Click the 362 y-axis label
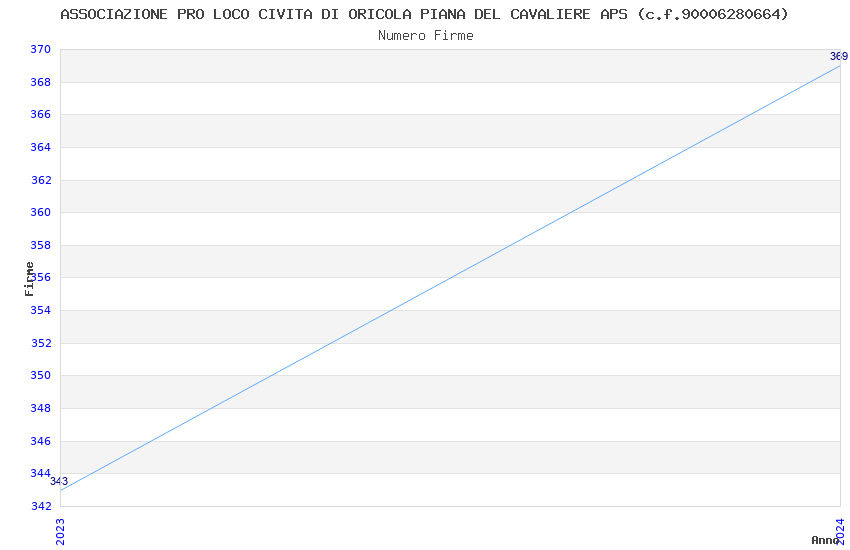Image resolution: width=850 pixels, height=550 pixels. click(41, 180)
